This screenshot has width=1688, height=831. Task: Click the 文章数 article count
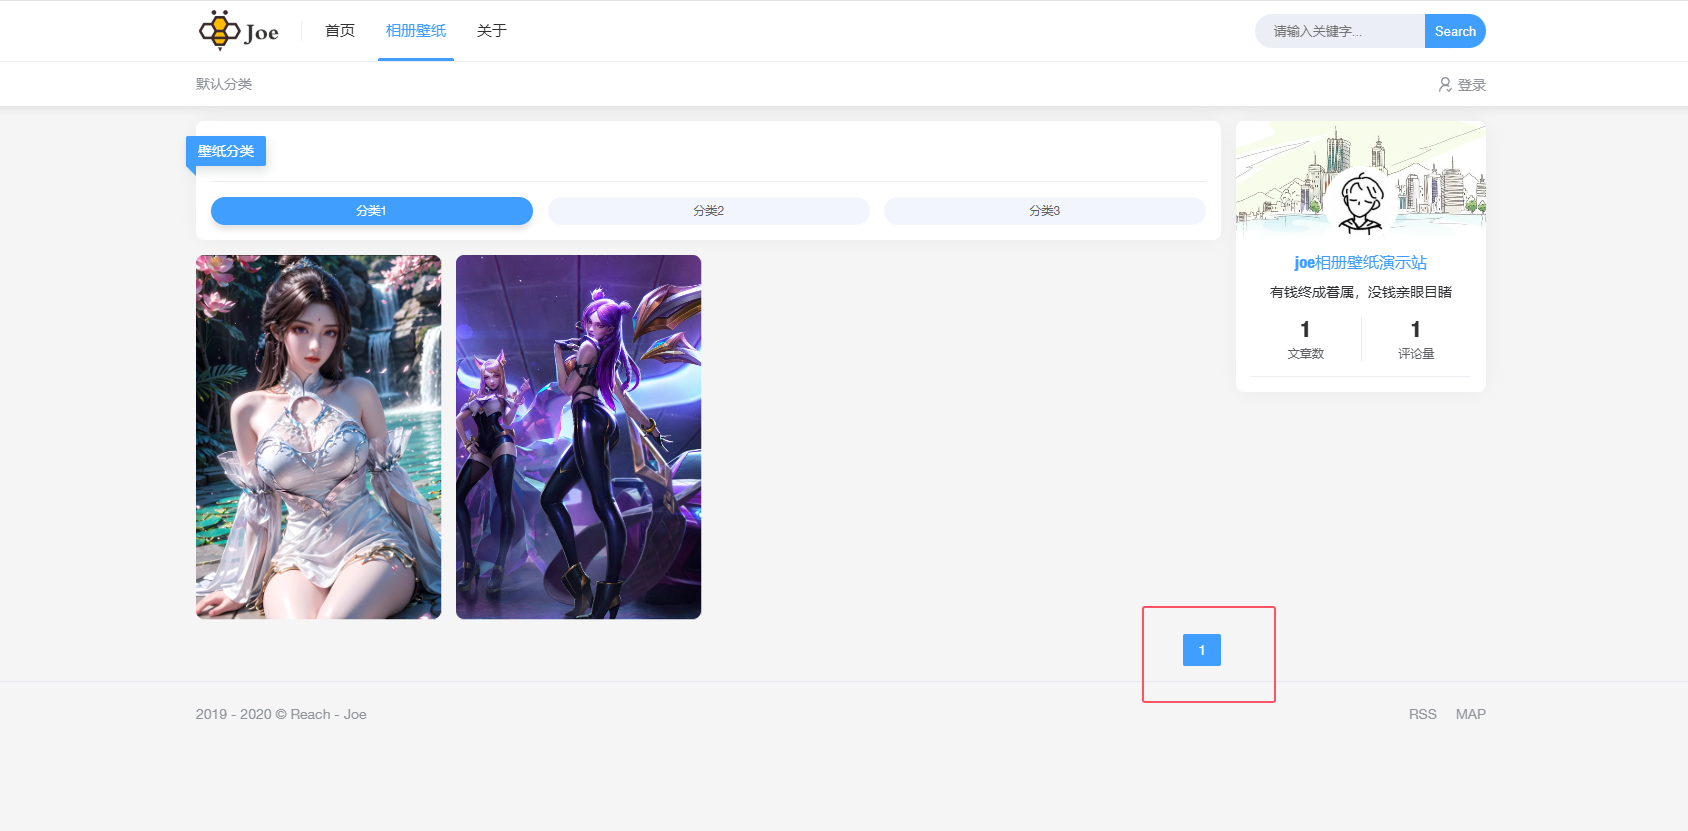pyautogui.click(x=1305, y=339)
